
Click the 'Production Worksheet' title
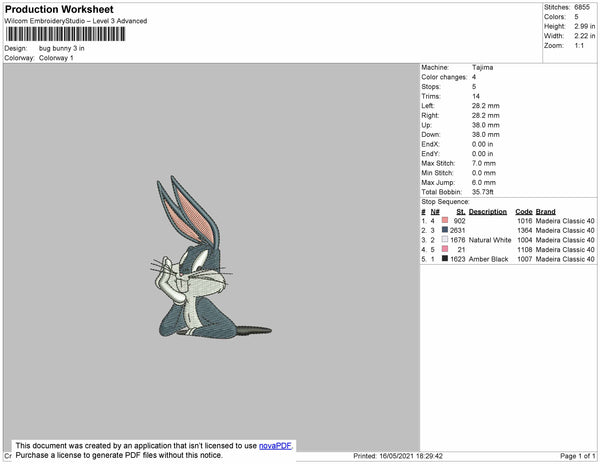(59, 9)
